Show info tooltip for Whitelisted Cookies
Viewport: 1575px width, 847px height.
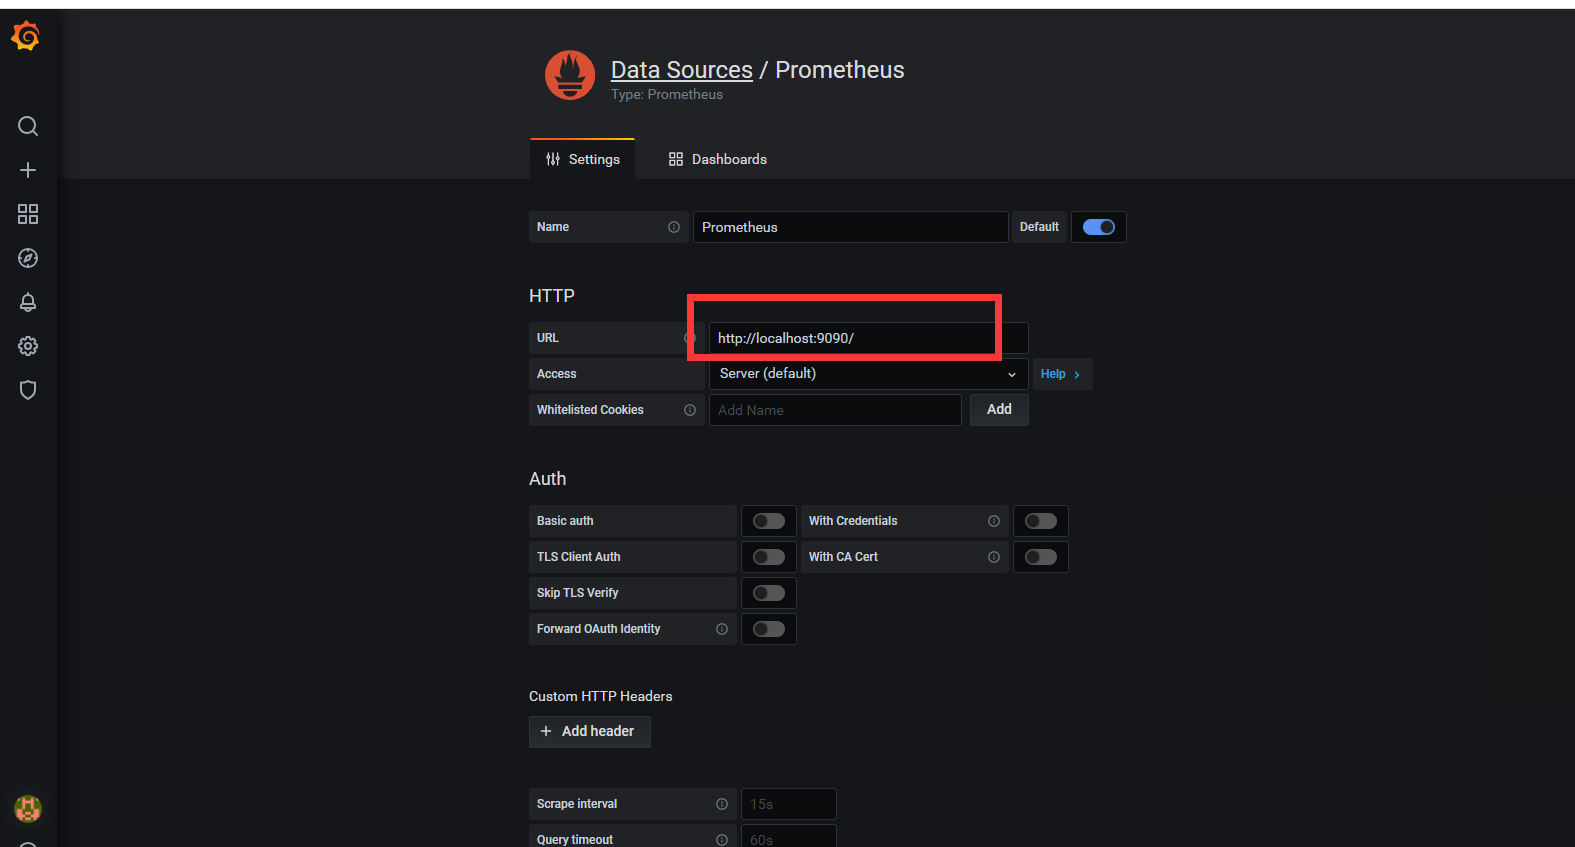pos(690,410)
